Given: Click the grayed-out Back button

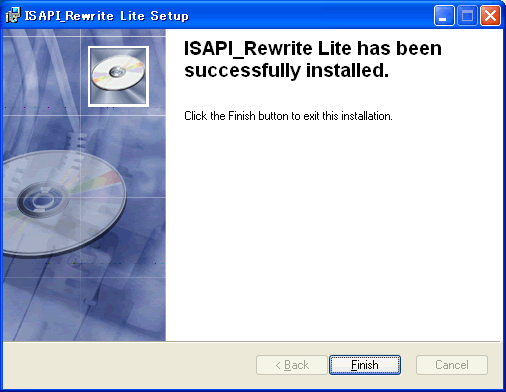Looking at the screenshot, I should click(292, 365).
